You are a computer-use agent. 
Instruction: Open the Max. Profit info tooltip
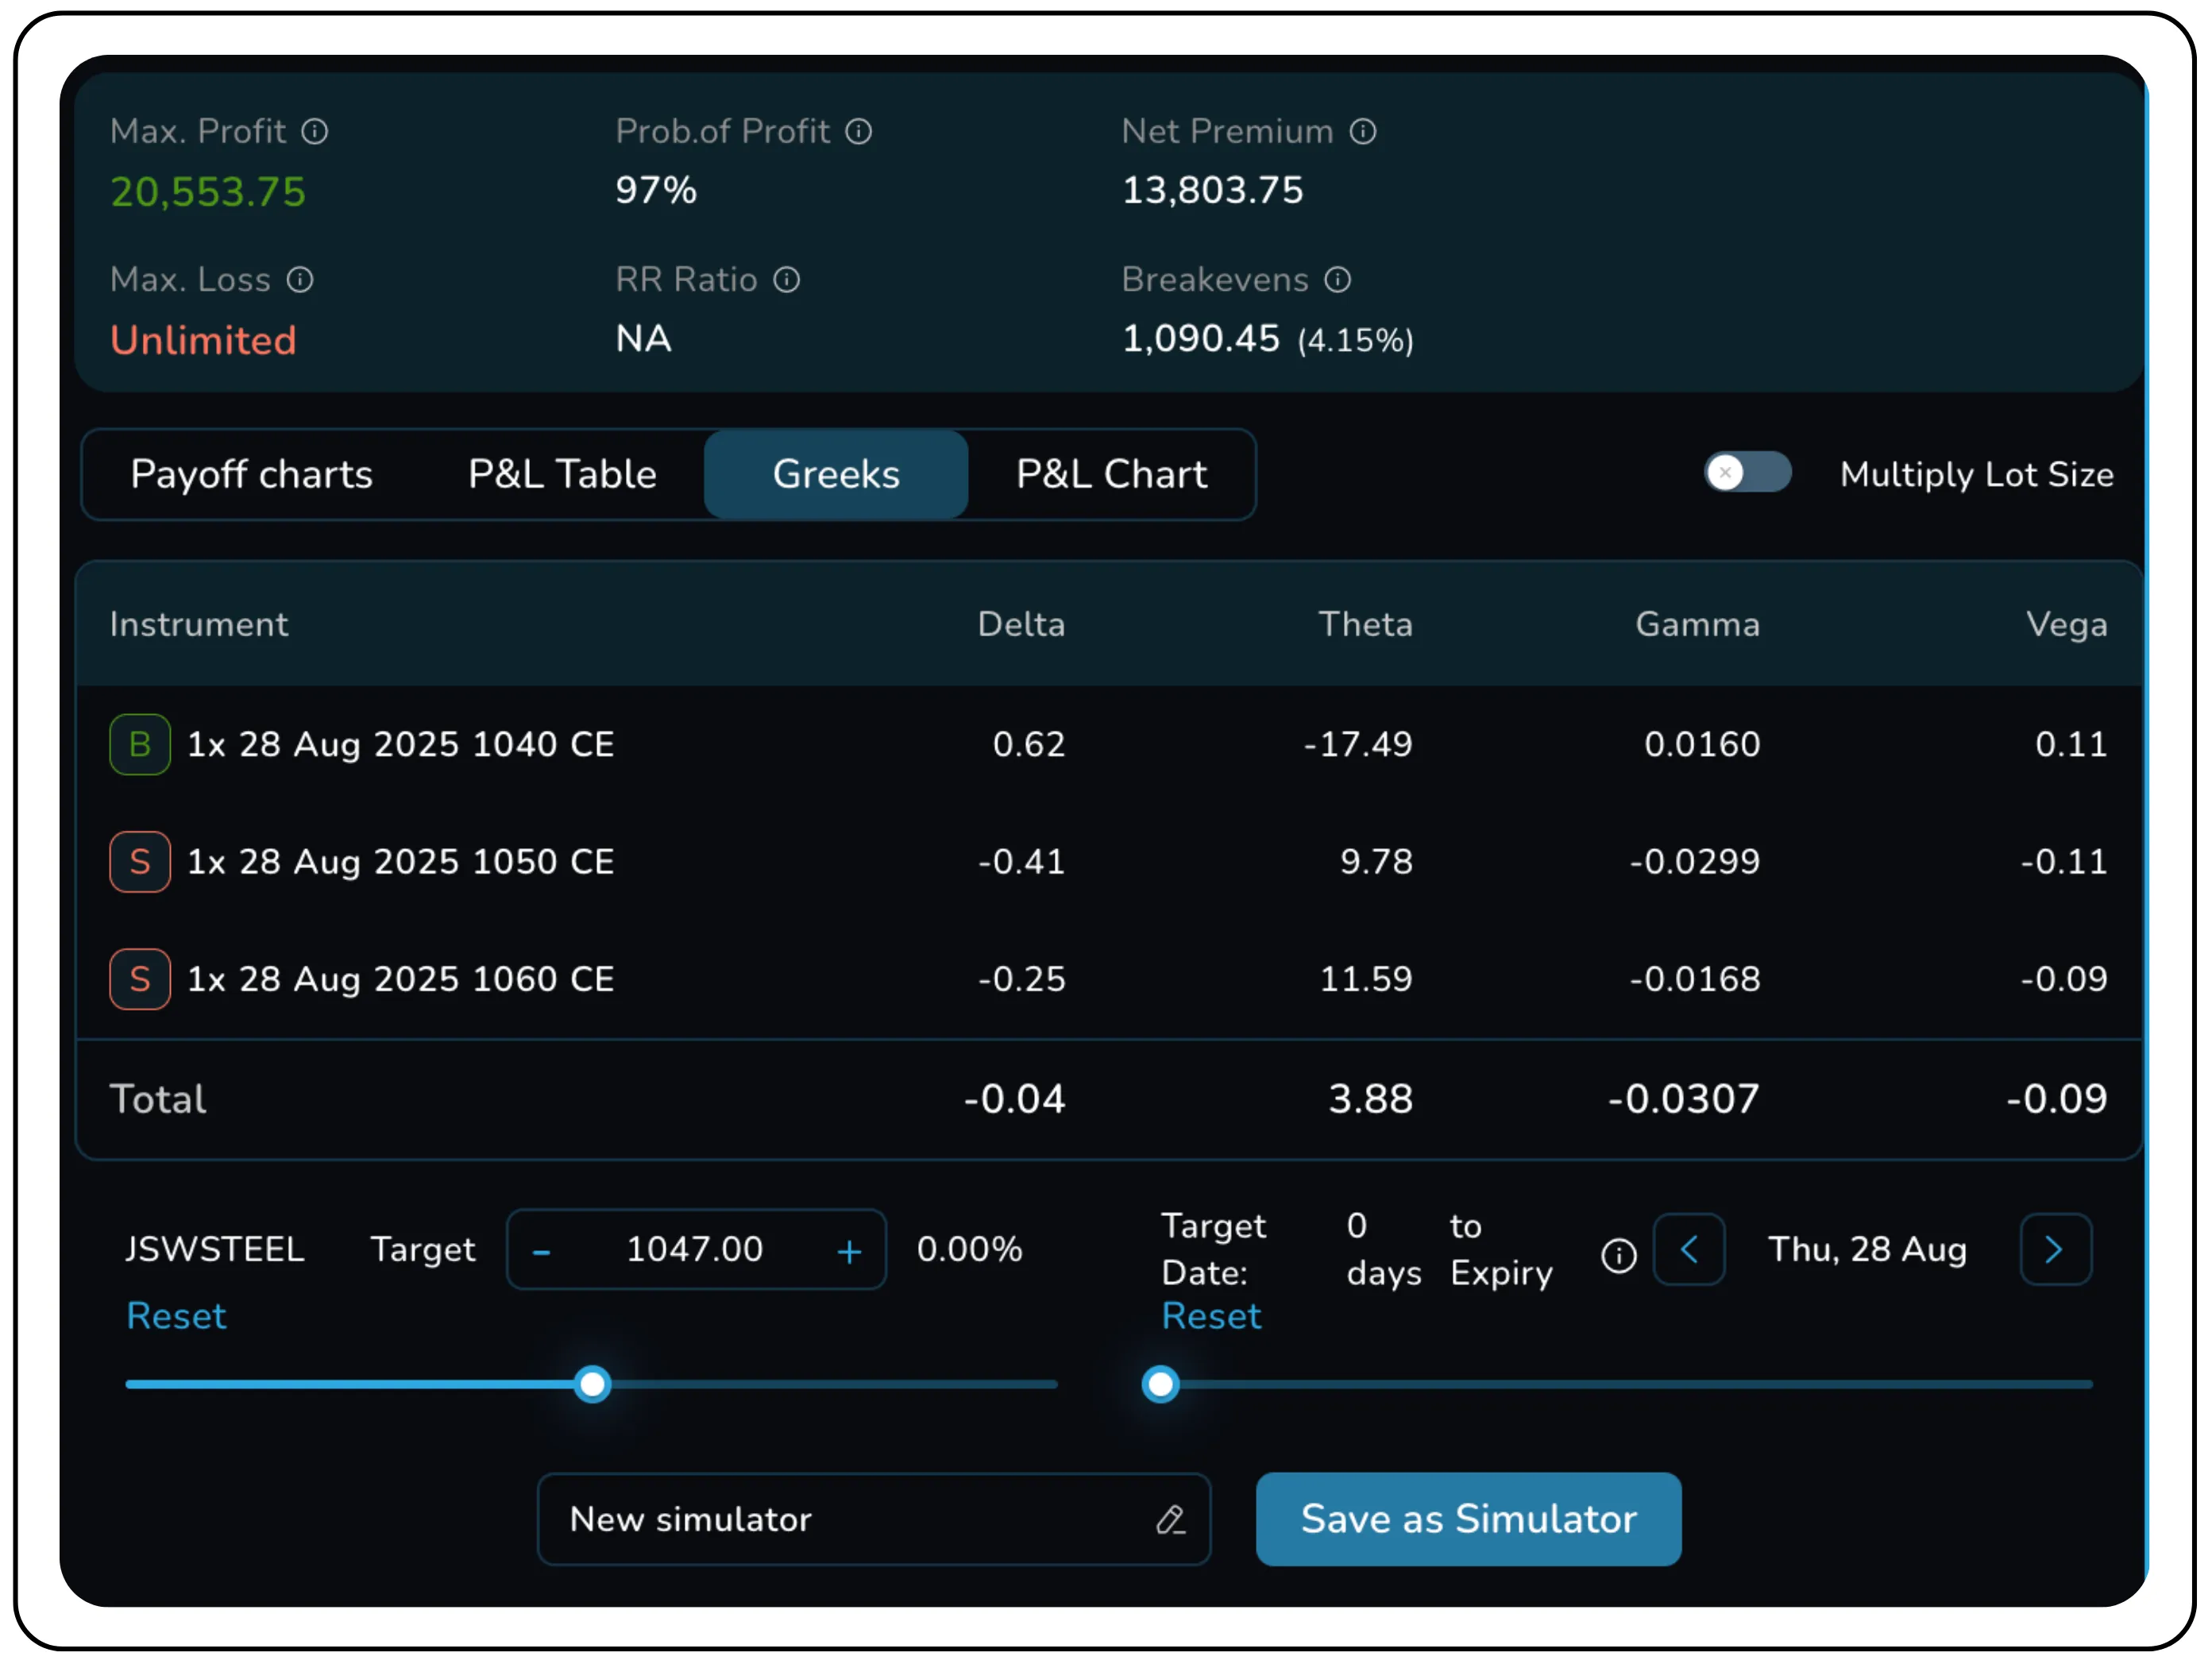[x=315, y=130]
